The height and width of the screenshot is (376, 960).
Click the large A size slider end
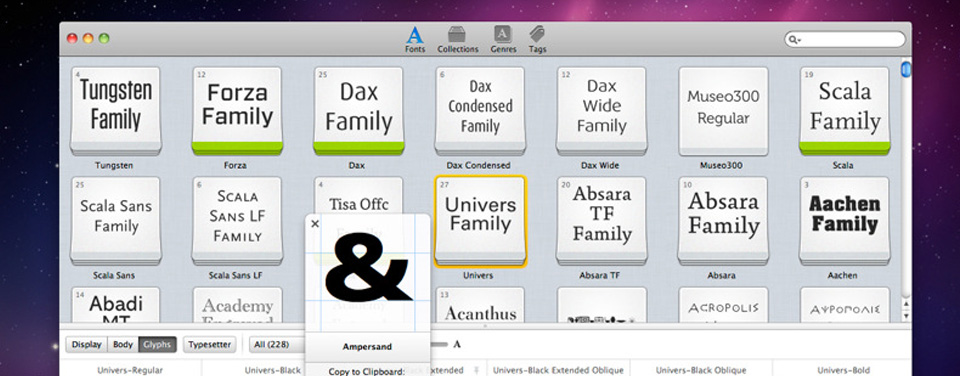457,345
